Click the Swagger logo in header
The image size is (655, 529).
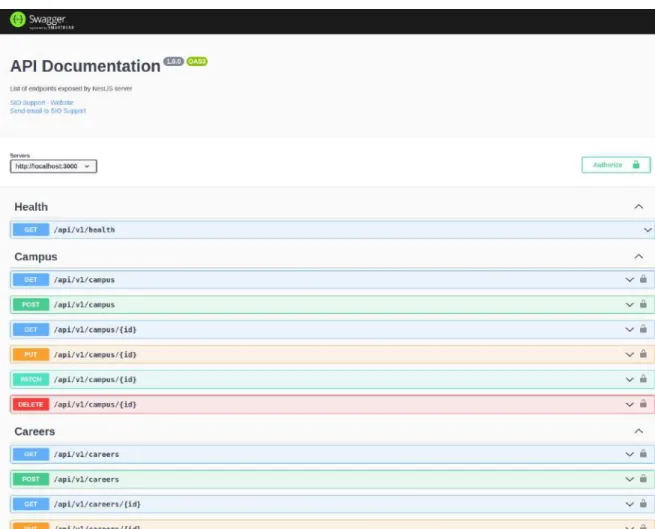click(x=42, y=20)
